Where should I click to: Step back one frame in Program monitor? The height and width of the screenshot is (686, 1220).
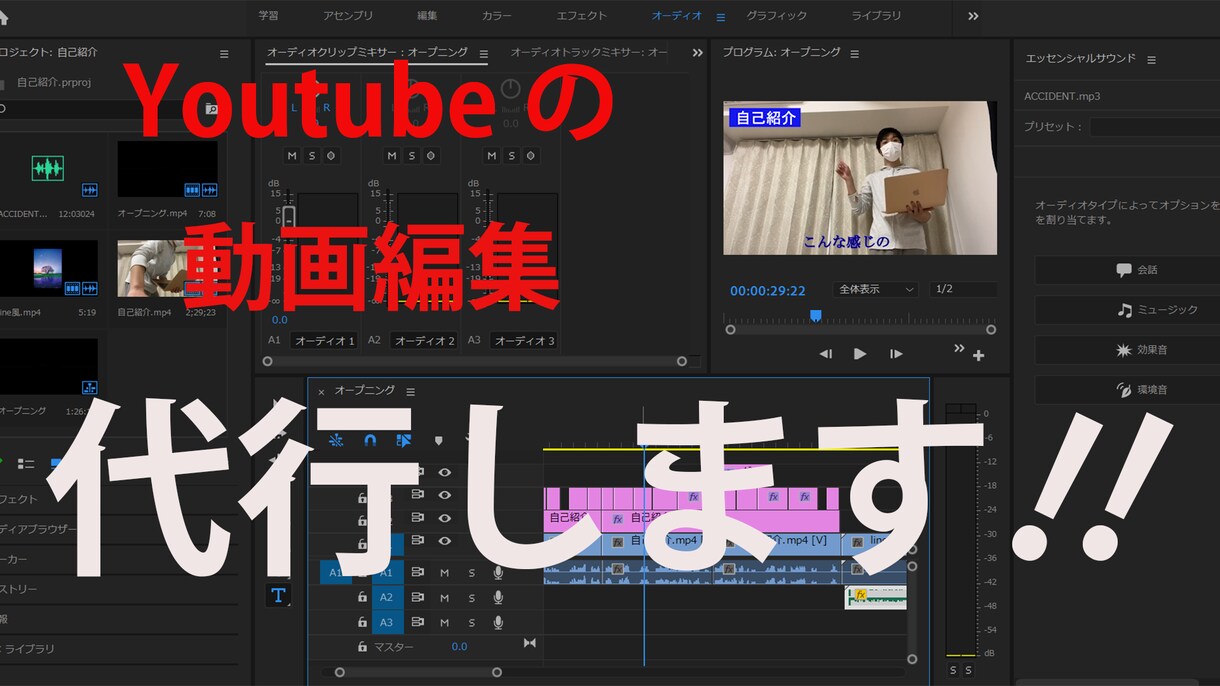825,353
